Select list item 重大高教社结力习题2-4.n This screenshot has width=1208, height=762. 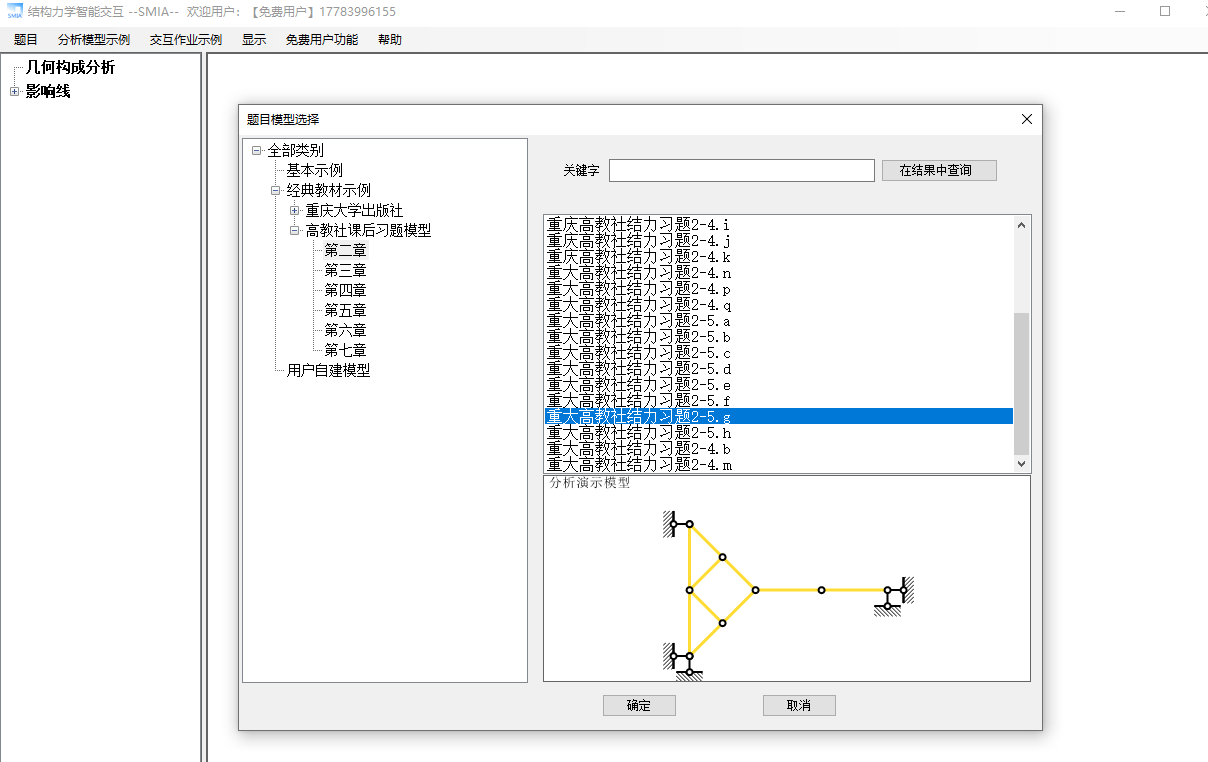tap(778, 273)
